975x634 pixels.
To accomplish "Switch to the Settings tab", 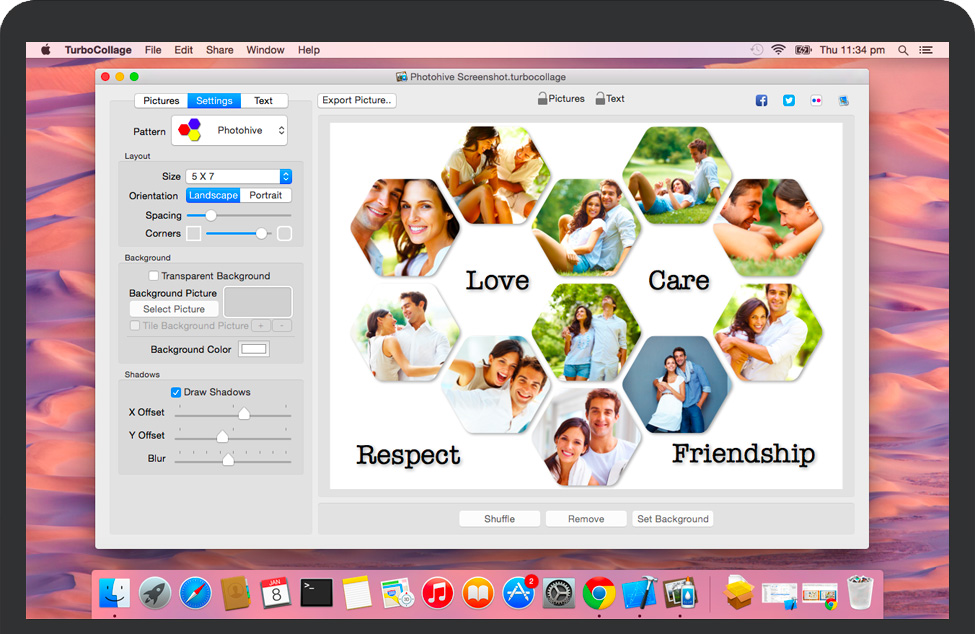I will pyautogui.click(x=214, y=101).
